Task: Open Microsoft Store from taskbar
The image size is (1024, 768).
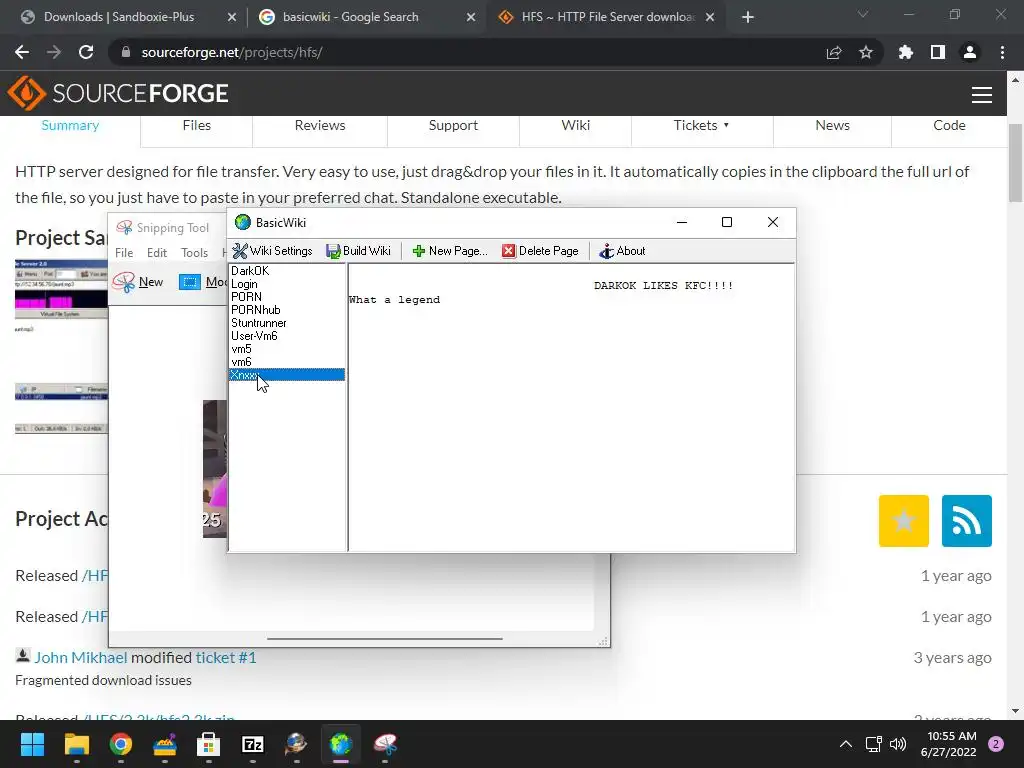Action: 208,744
